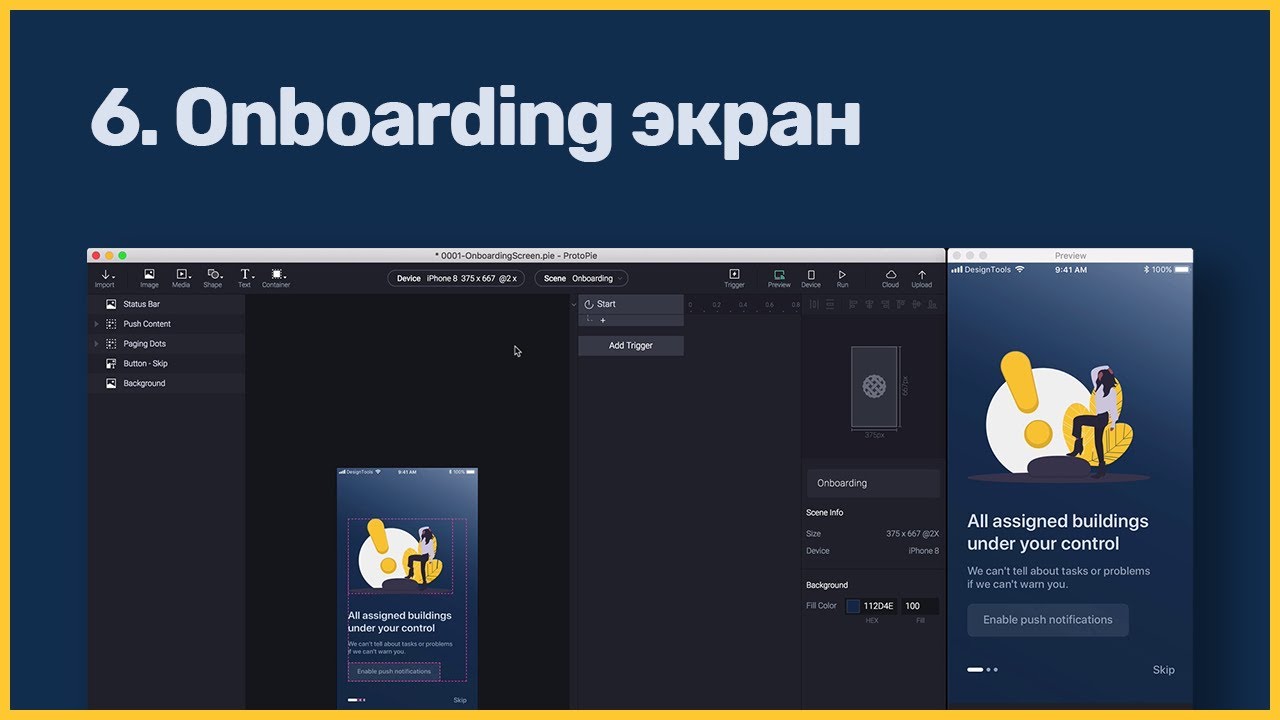Click Skip on the canvas artboard
Viewport: 1280px width, 720px height.
460,700
